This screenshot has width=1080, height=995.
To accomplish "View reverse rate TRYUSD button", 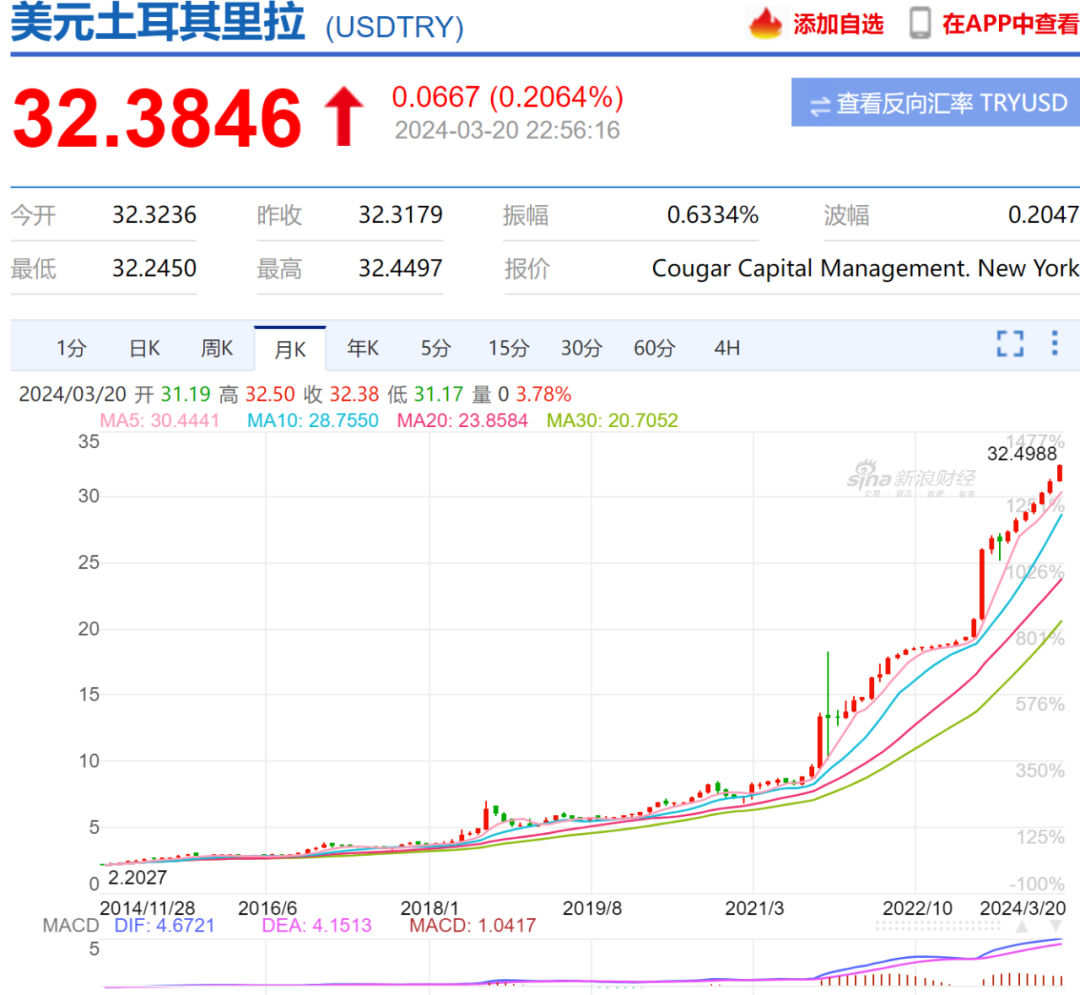I will [935, 102].
